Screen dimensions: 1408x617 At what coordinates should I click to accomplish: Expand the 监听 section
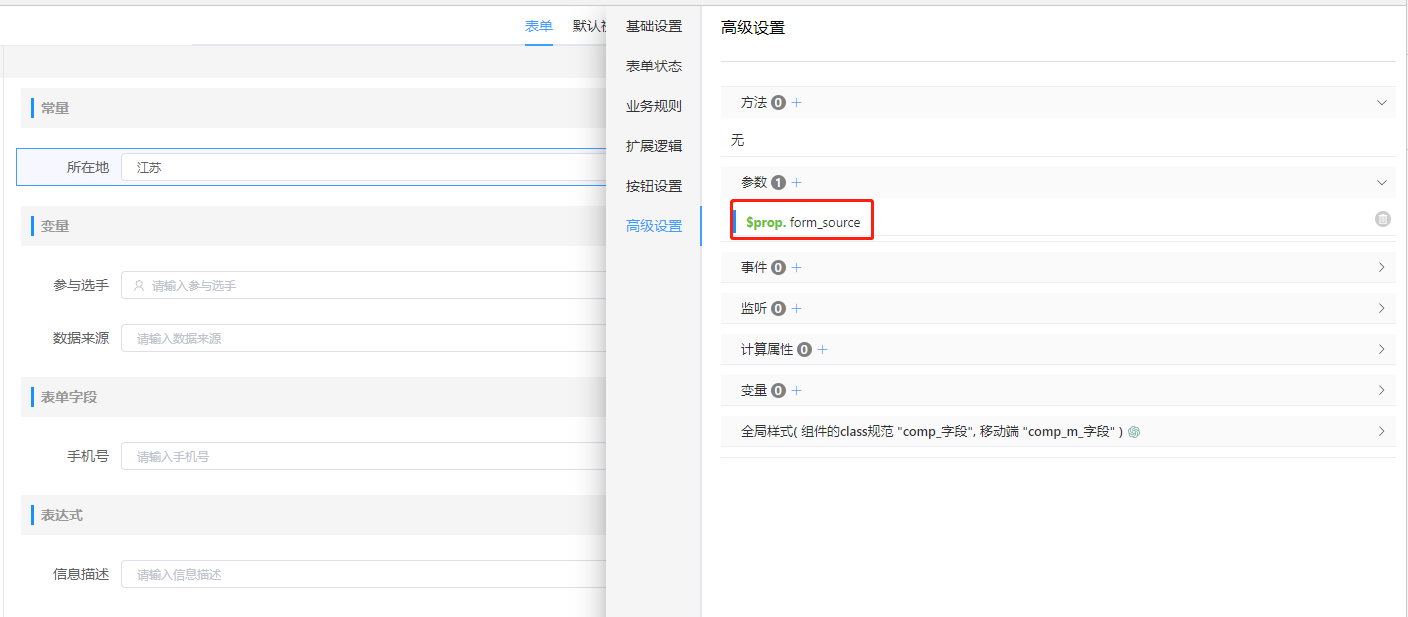click(1382, 309)
